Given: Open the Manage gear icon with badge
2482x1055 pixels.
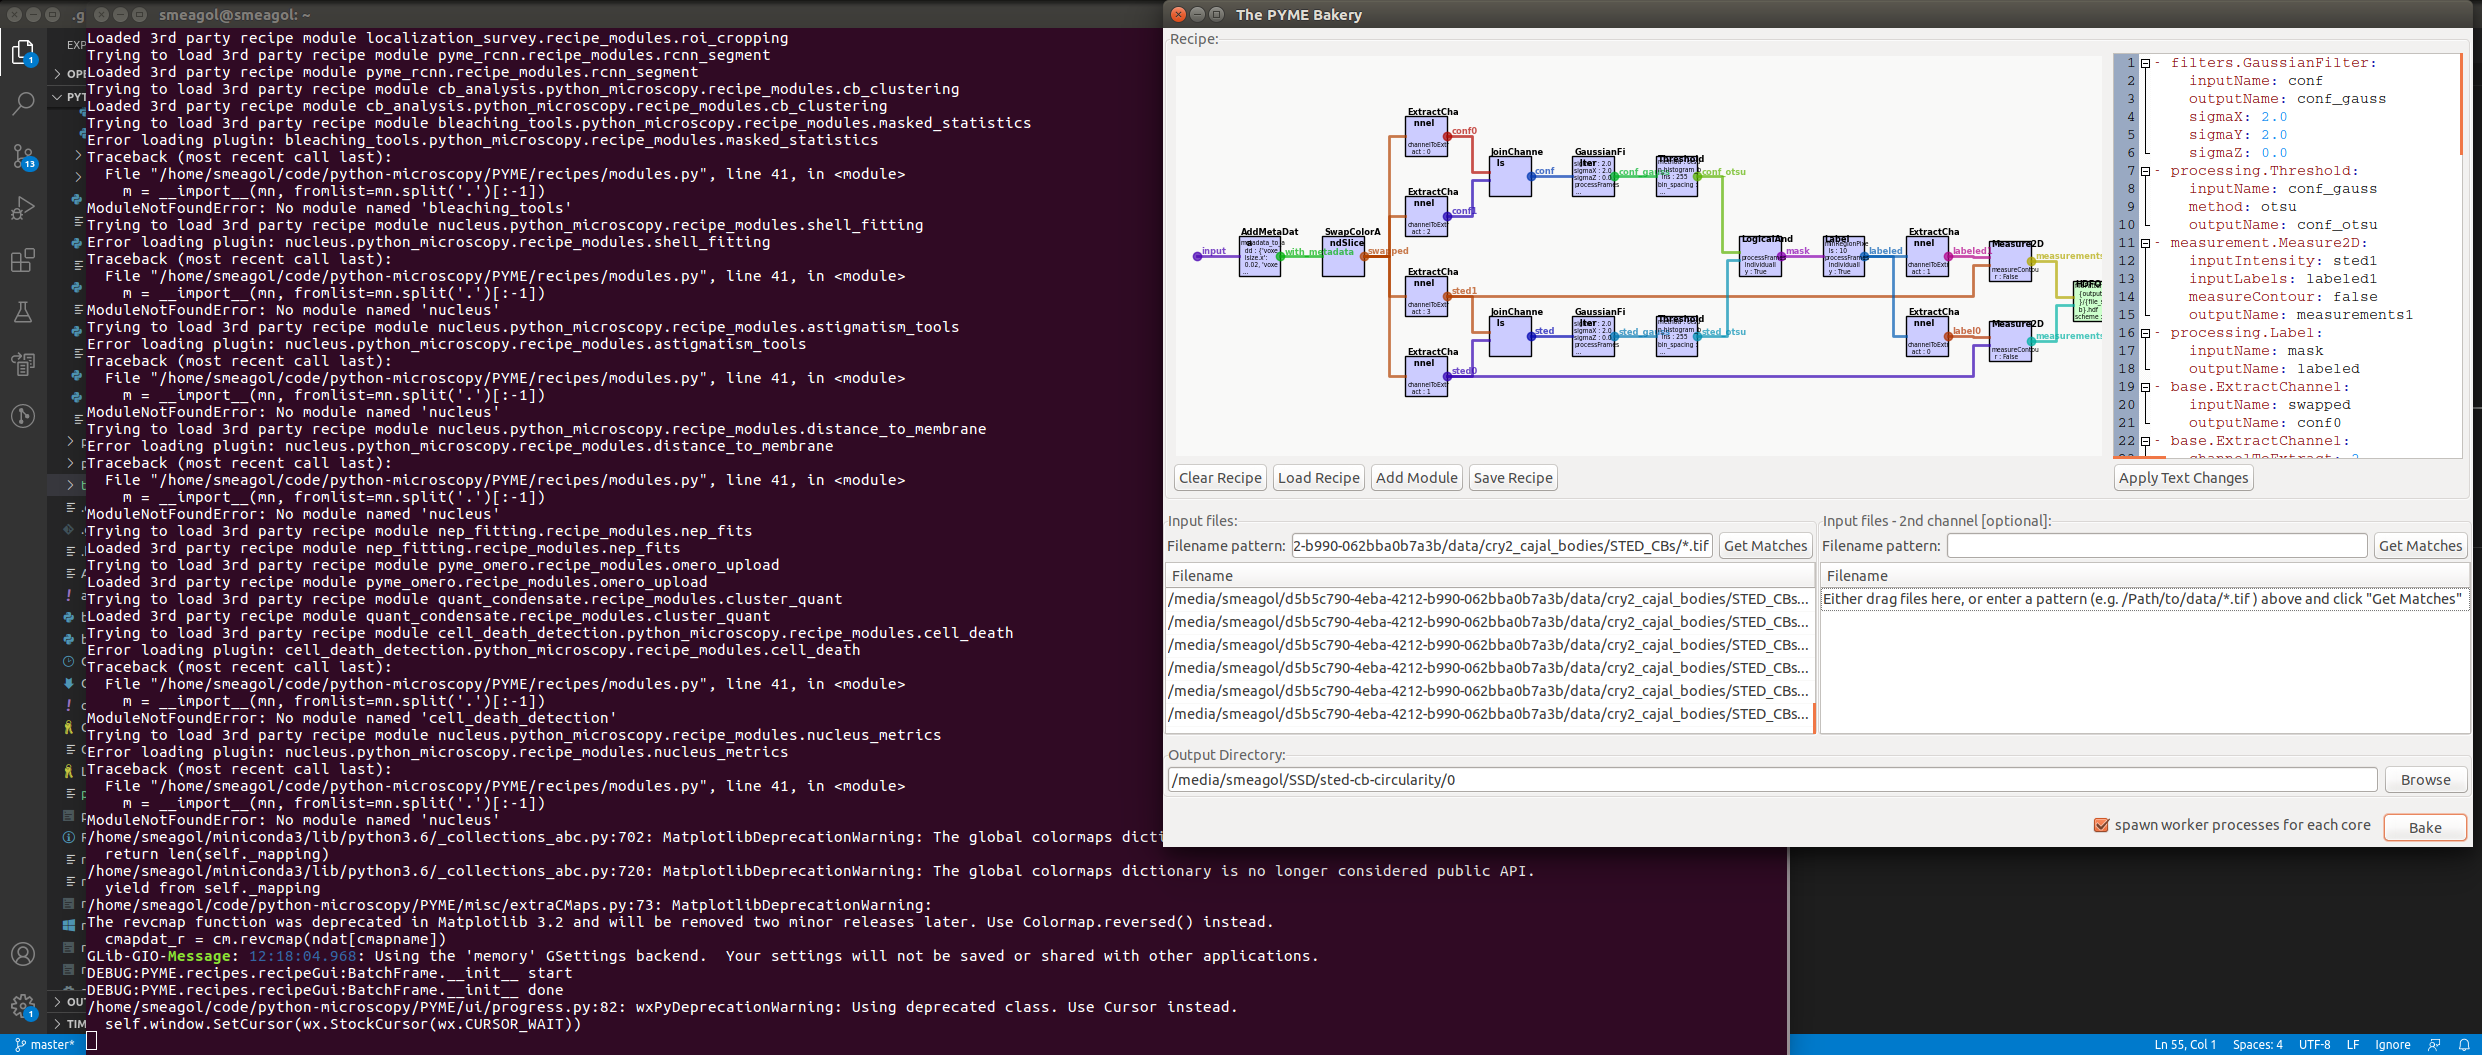Looking at the screenshot, I should [x=23, y=1006].
